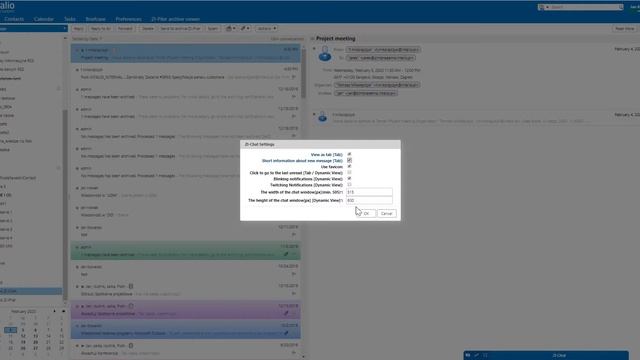Open the search type dropdown icon
Viewport: 640px width, 360px height.
pos(543,7)
